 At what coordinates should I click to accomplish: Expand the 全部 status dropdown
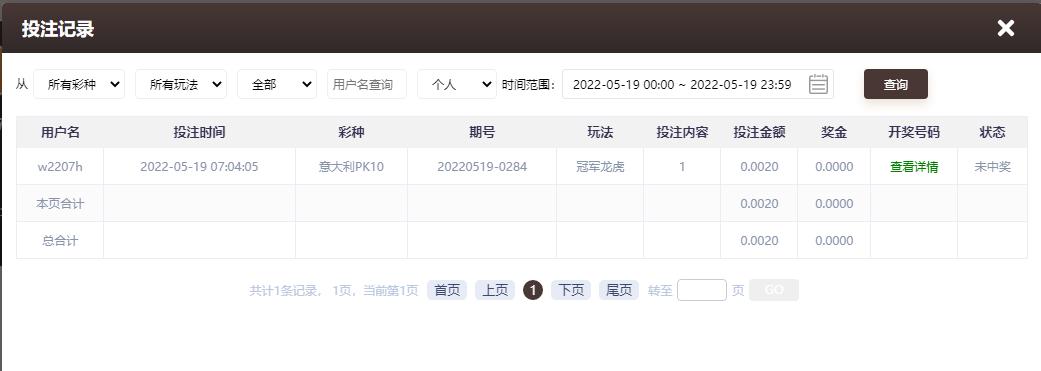[x=277, y=84]
